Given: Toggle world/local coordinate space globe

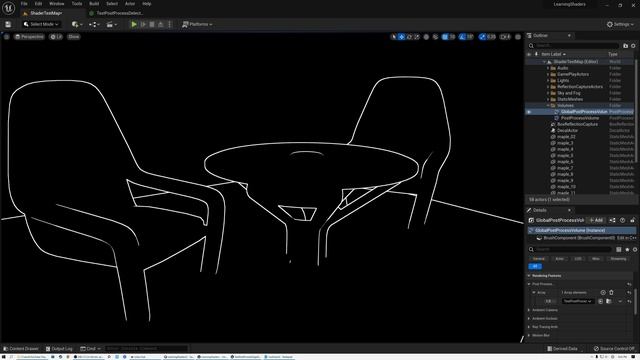Looking at the screenshot, I should 426,37.
